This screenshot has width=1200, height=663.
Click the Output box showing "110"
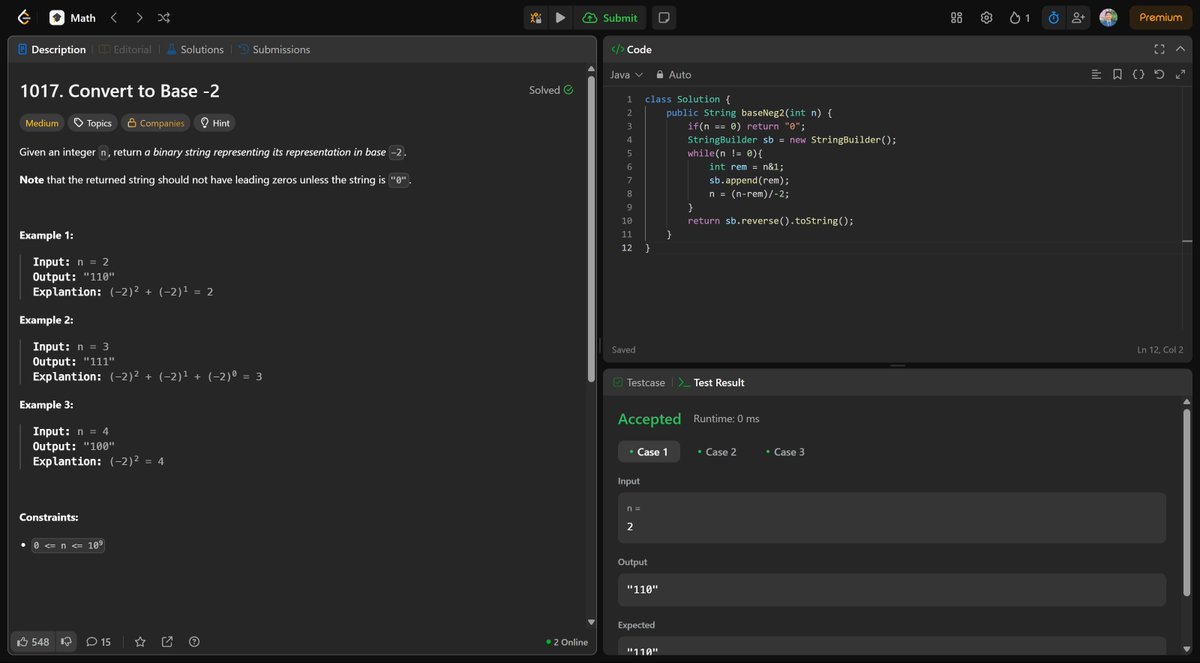point(892,590)
